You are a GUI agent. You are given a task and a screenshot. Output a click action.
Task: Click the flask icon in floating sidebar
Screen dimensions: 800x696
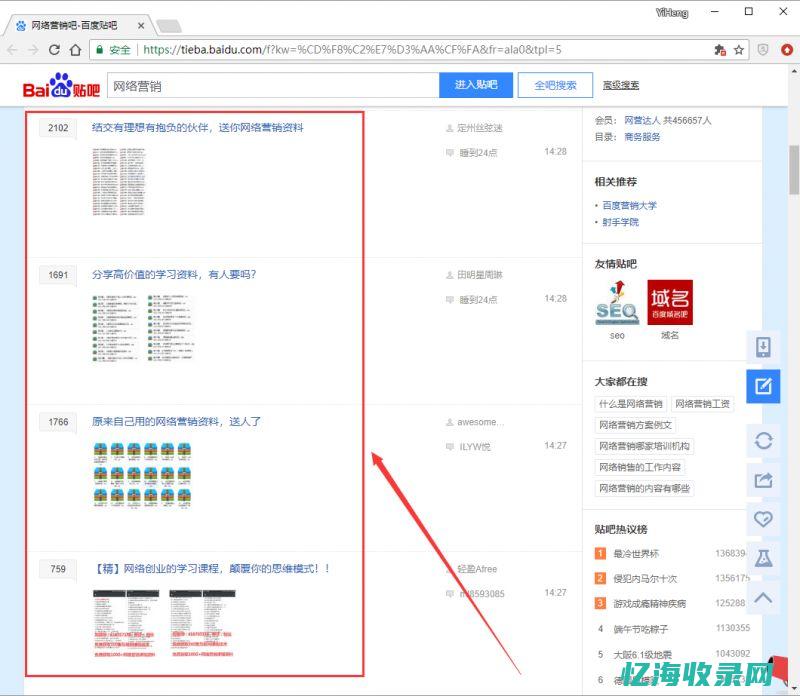[x=763, y=559]
